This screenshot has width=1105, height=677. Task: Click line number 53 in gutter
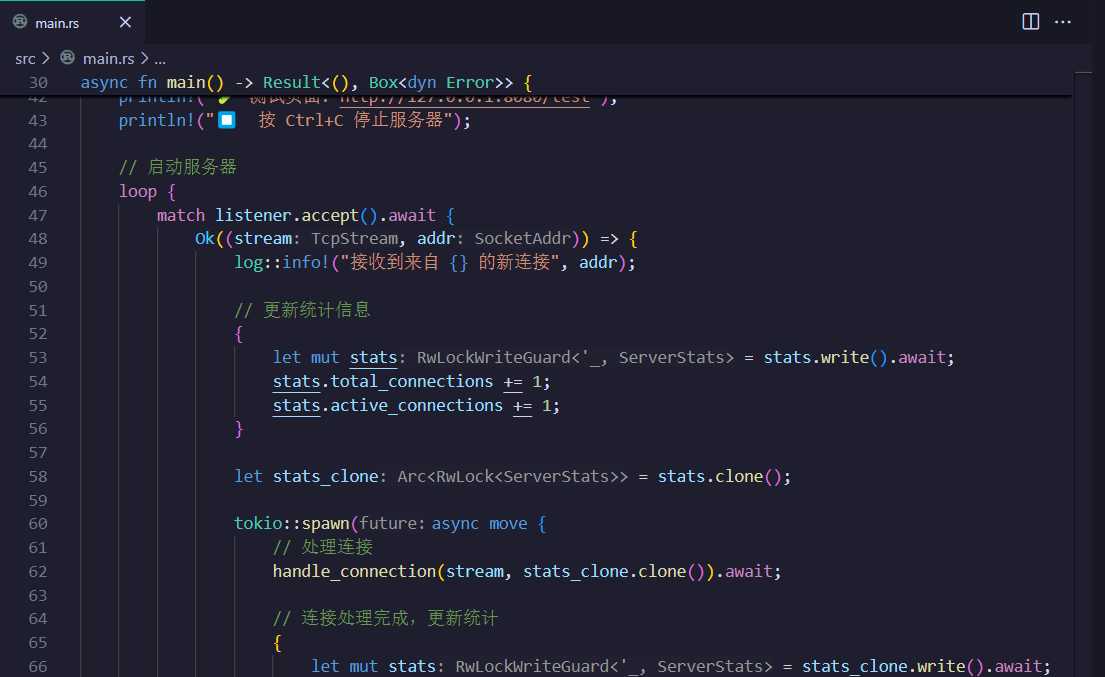coord(38,358)
